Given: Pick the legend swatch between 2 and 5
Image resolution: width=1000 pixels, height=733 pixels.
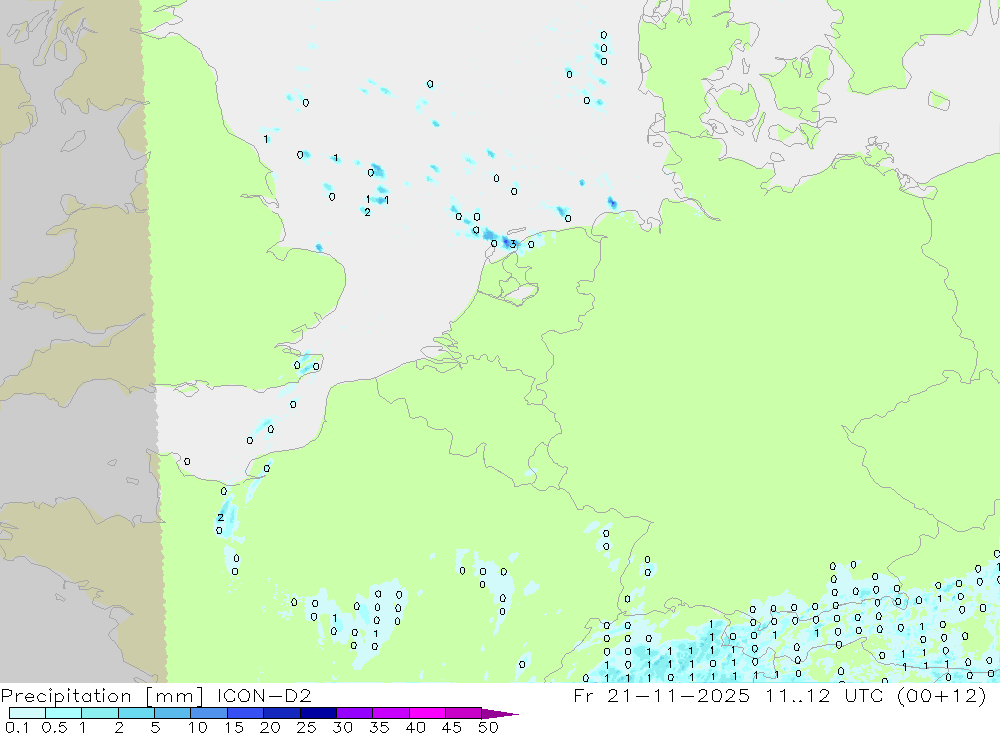Looking at the screenshot, I should point(136,713).
